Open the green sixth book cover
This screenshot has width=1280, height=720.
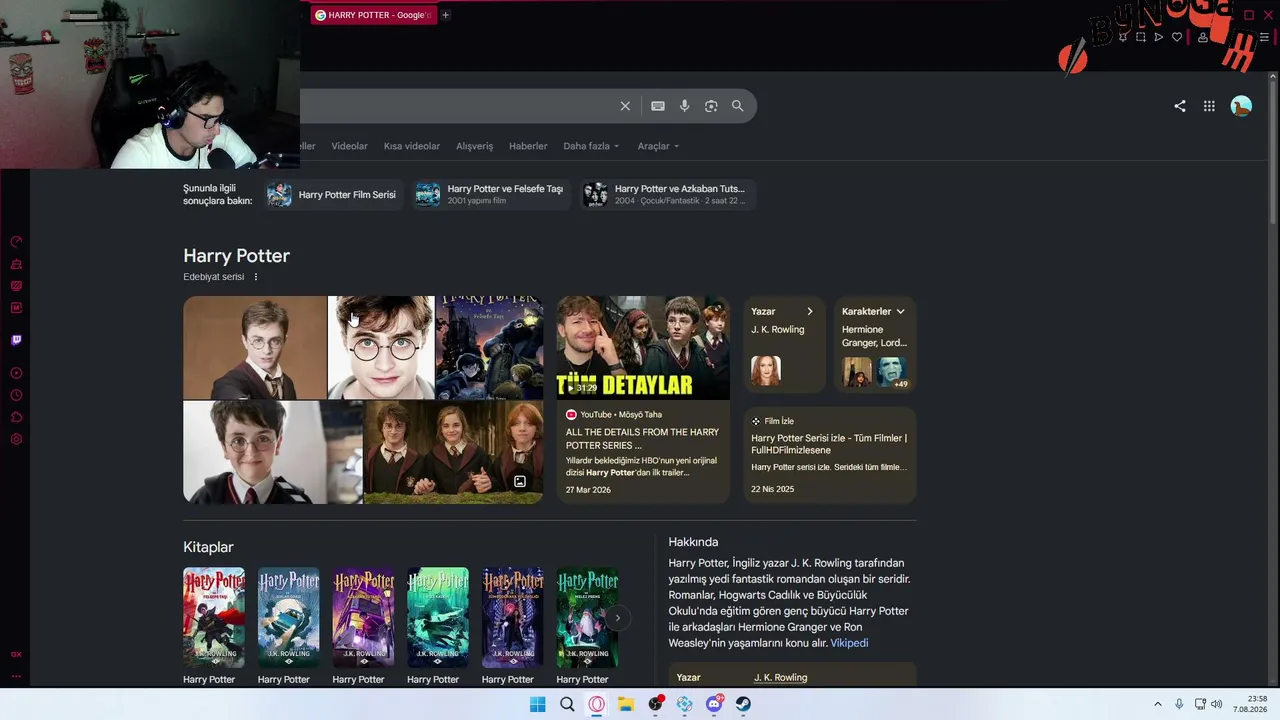(x=587, y=618)
